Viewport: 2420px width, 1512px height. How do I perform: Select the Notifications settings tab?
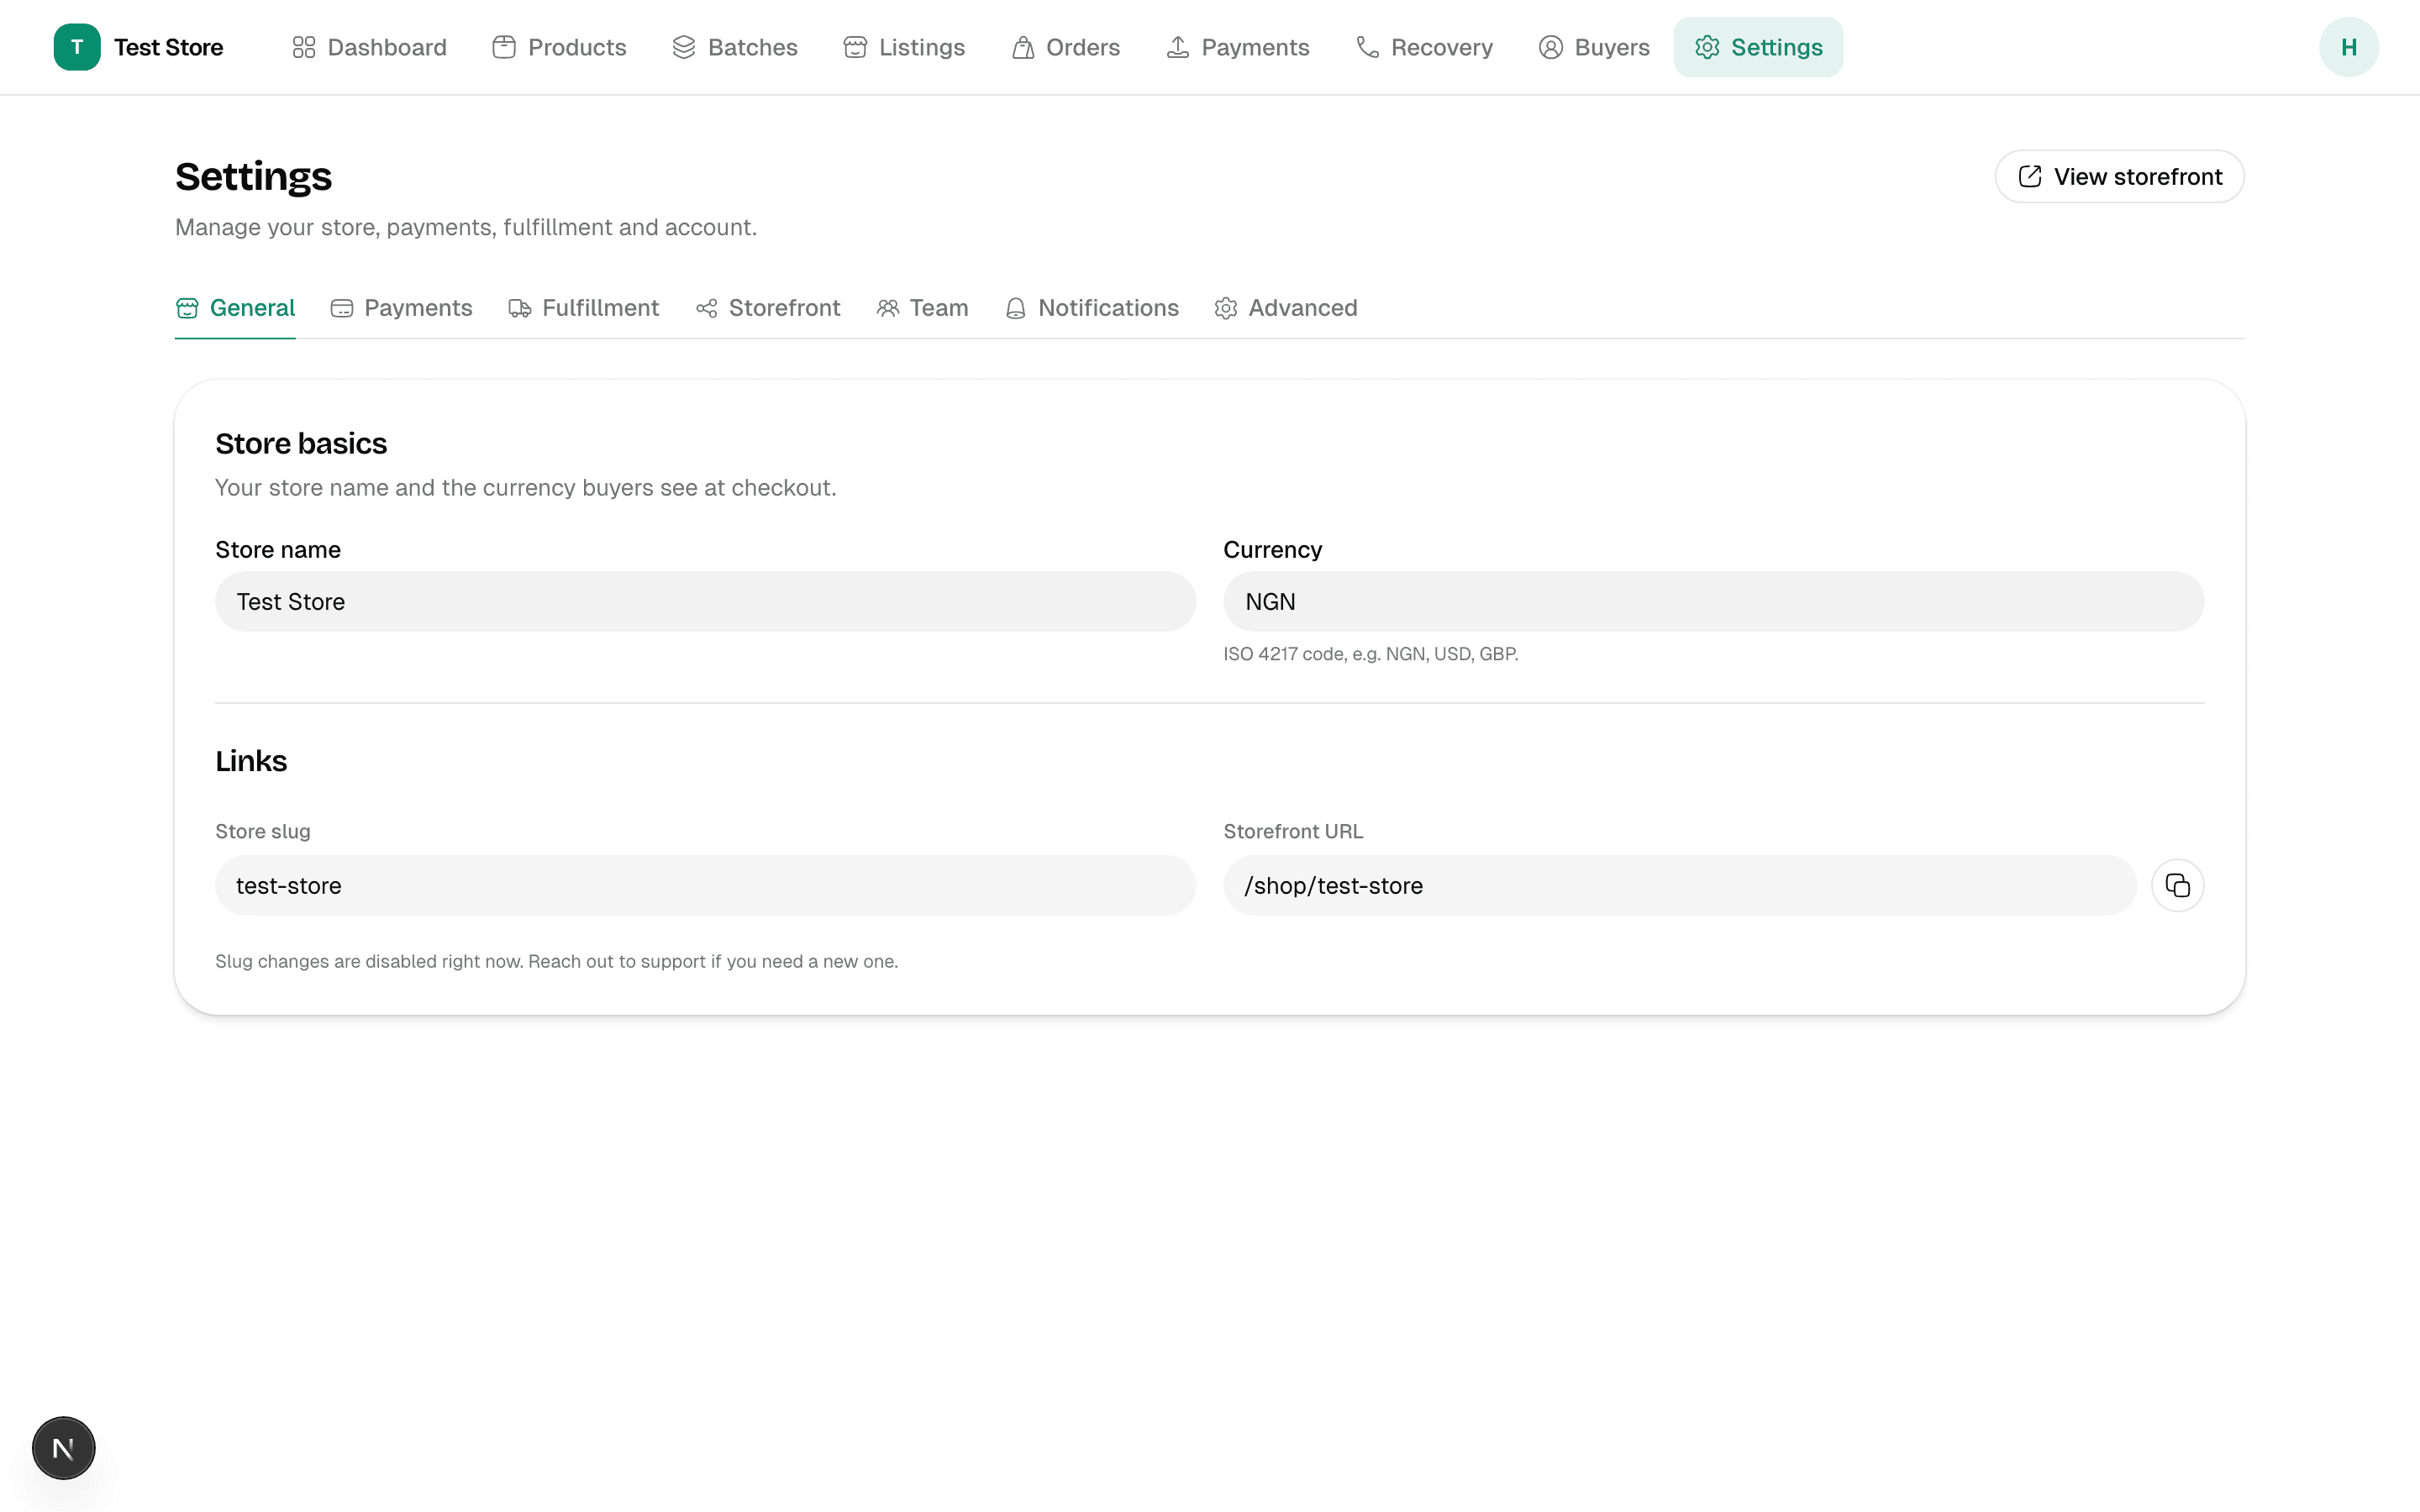[x=1092, y=308]
